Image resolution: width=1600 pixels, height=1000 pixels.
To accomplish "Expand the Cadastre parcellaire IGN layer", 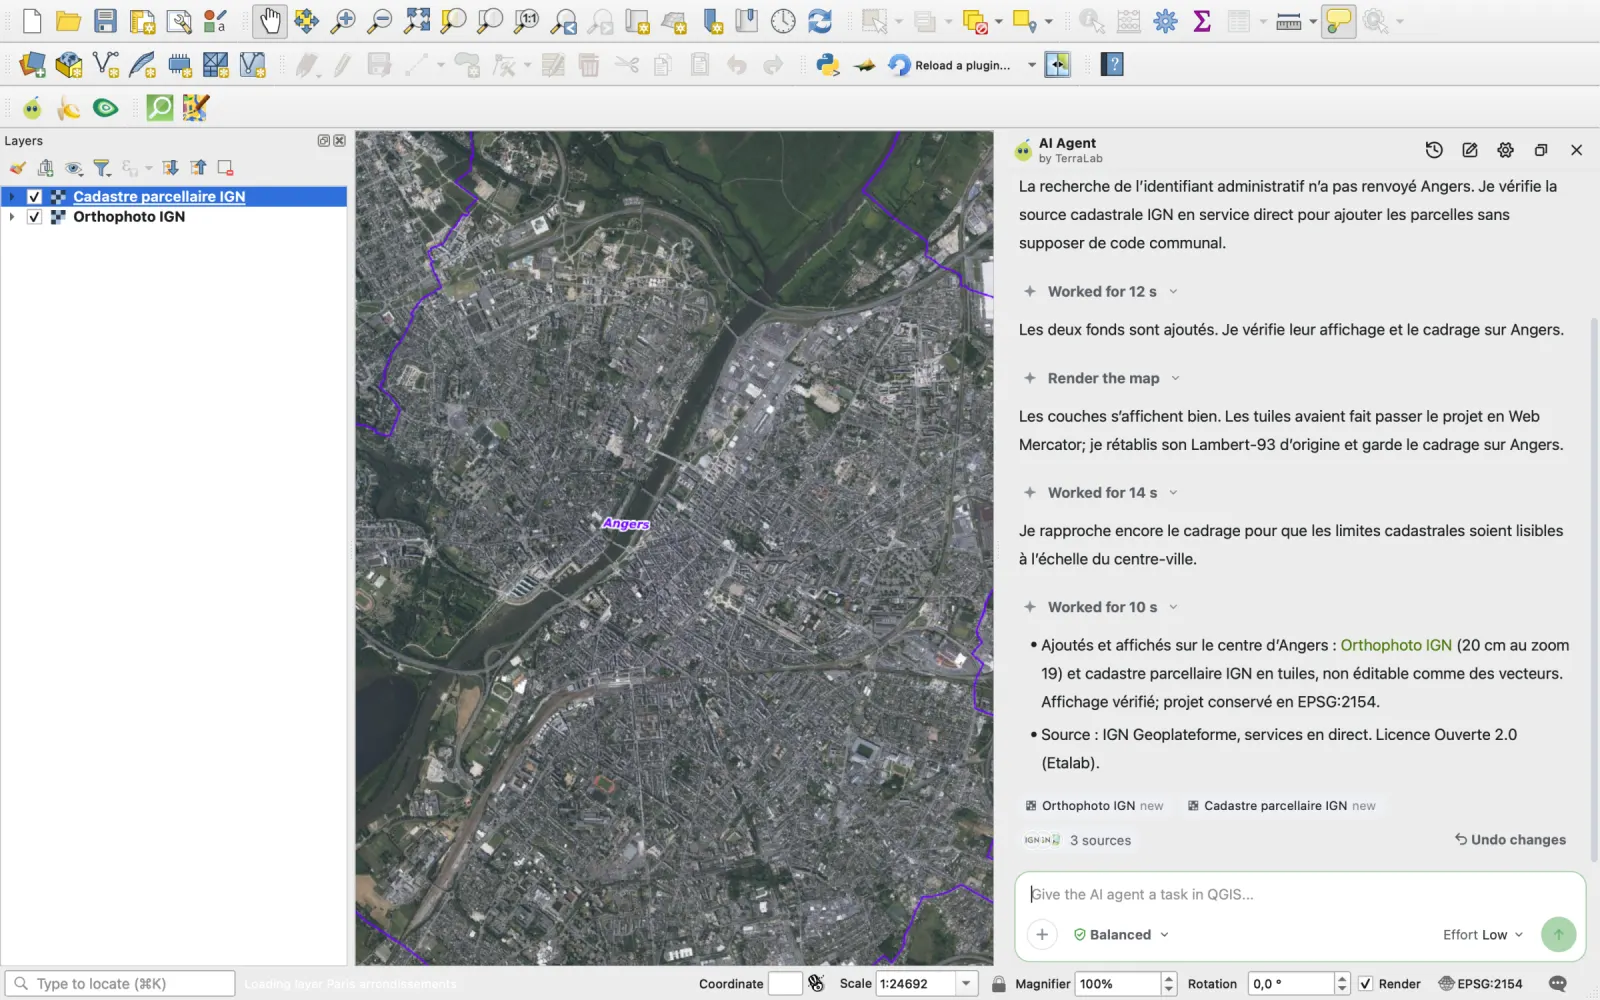I will click(x=12, y=197).
